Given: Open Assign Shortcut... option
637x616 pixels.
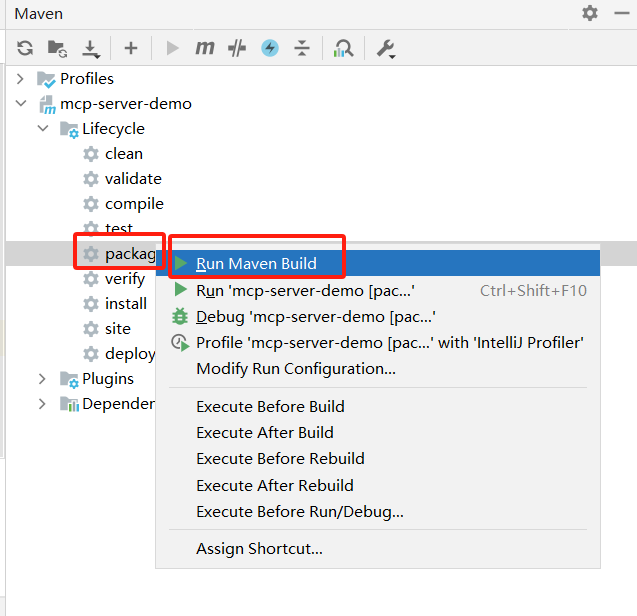Looking at the screenshot, I should point(378,549).
